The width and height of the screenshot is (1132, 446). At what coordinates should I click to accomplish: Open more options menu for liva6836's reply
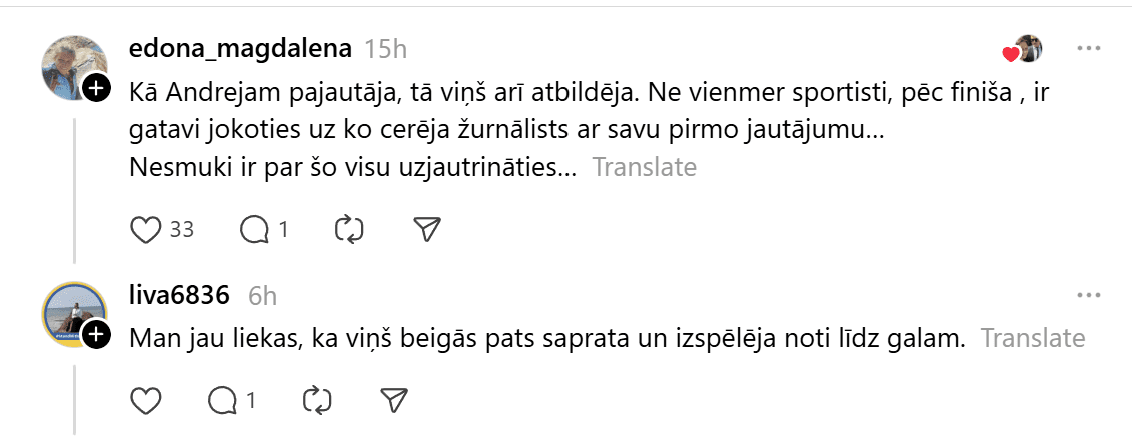click(1088, 295)
